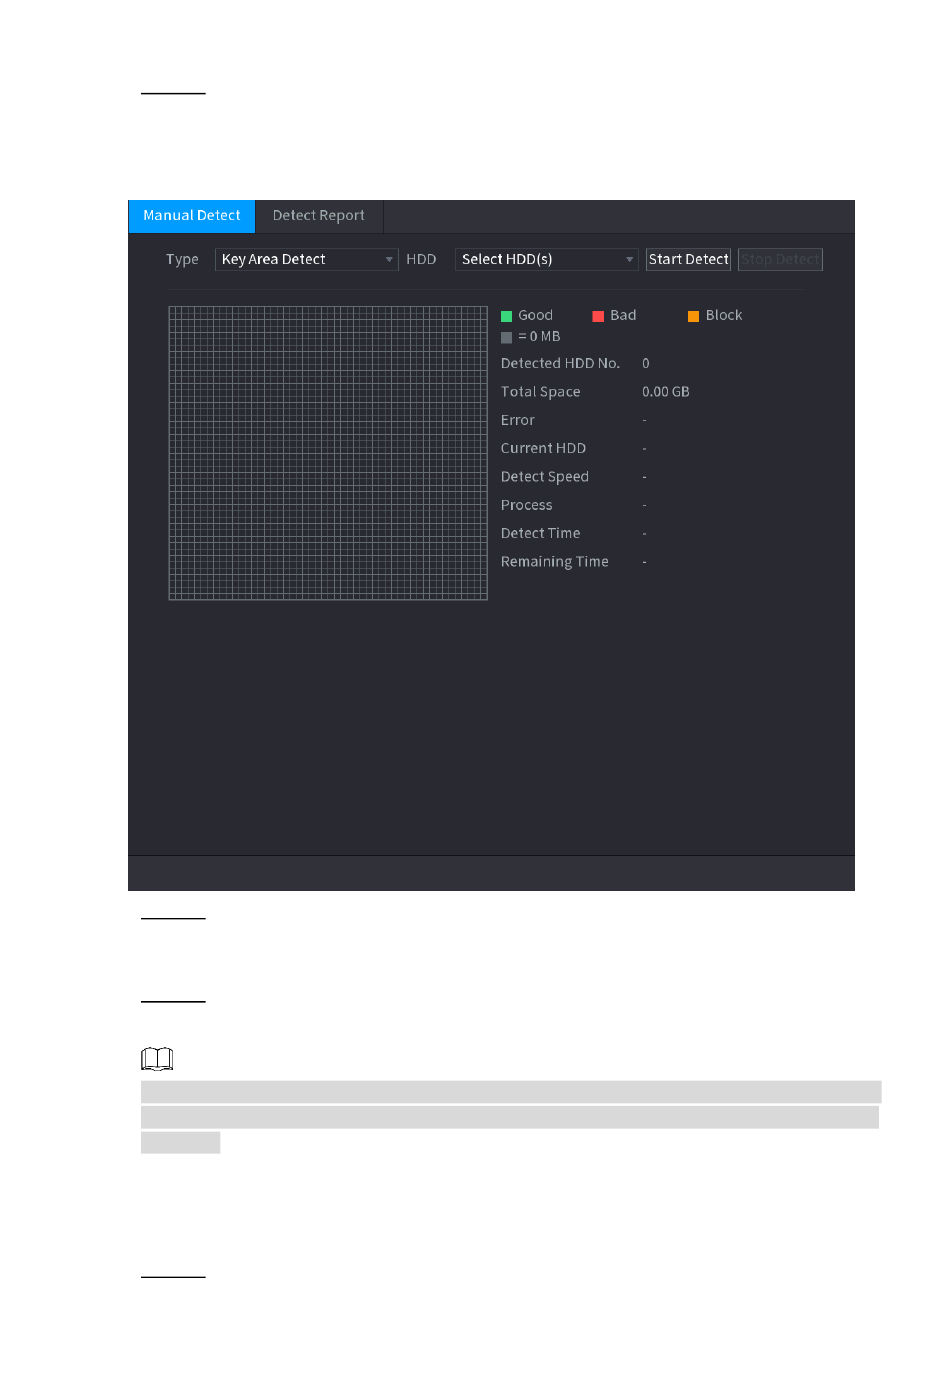The image size is (950, 1396).
Task: Expand the Select HDD(s) dropdown
Action: point(546,260)
